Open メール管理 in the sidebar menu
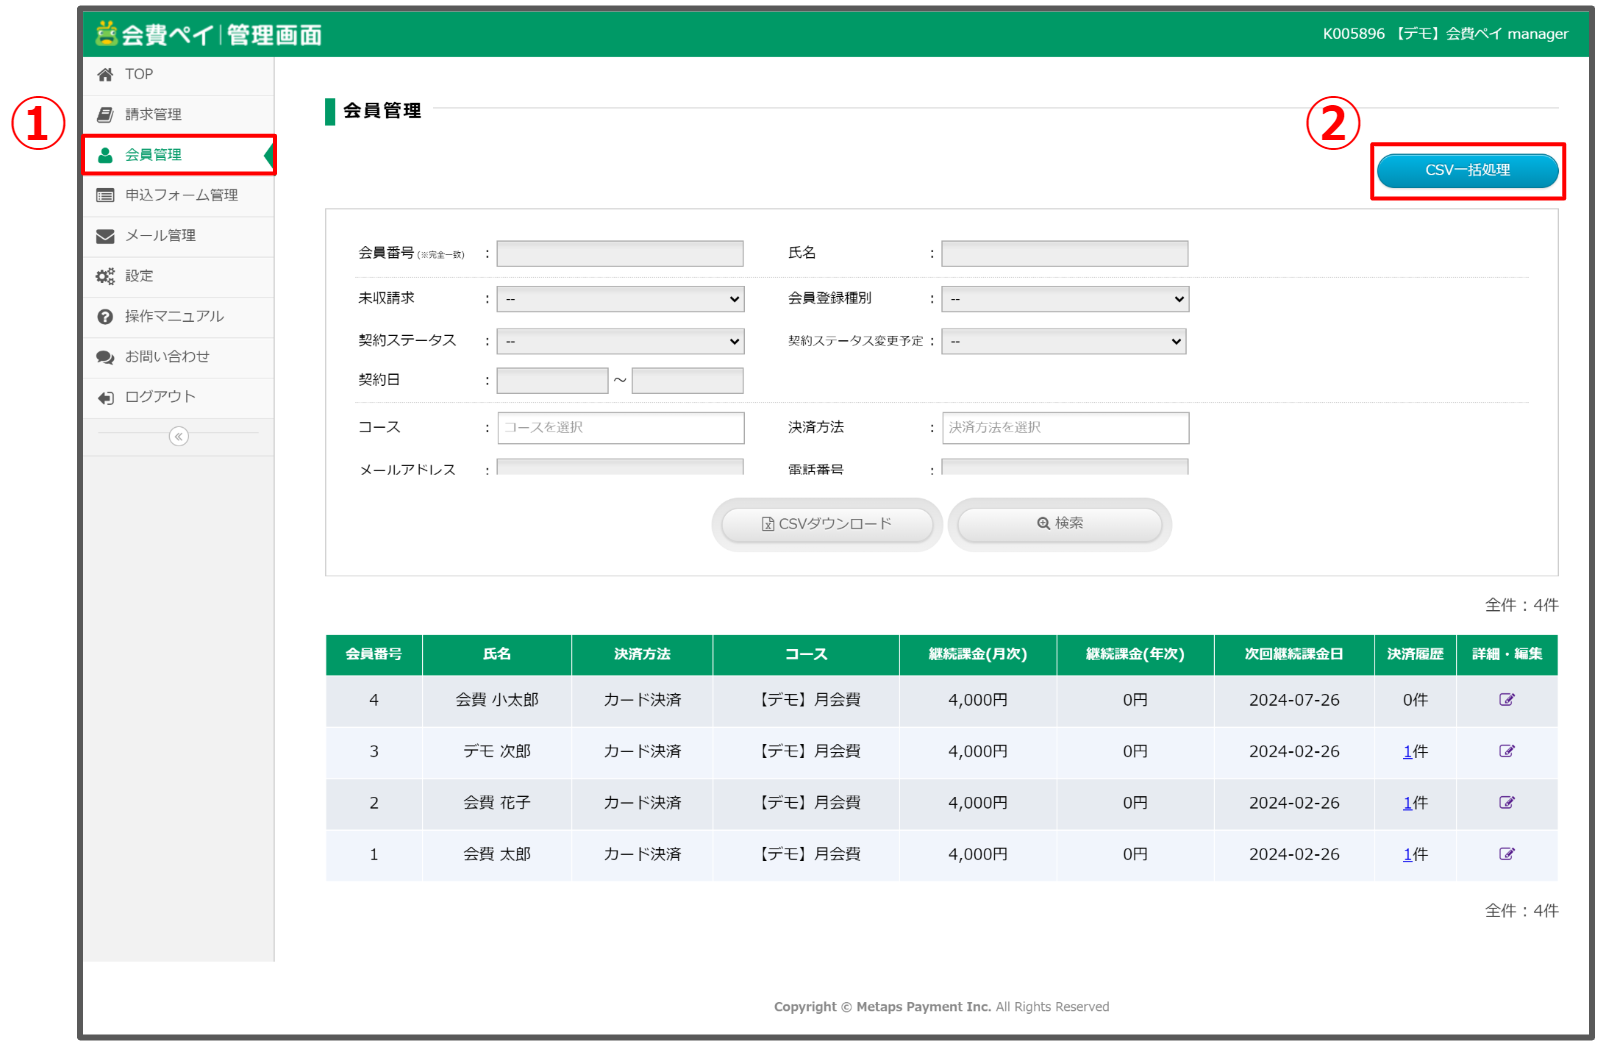The height and width of the screenshot is (1041, 1597). [160, 236]
